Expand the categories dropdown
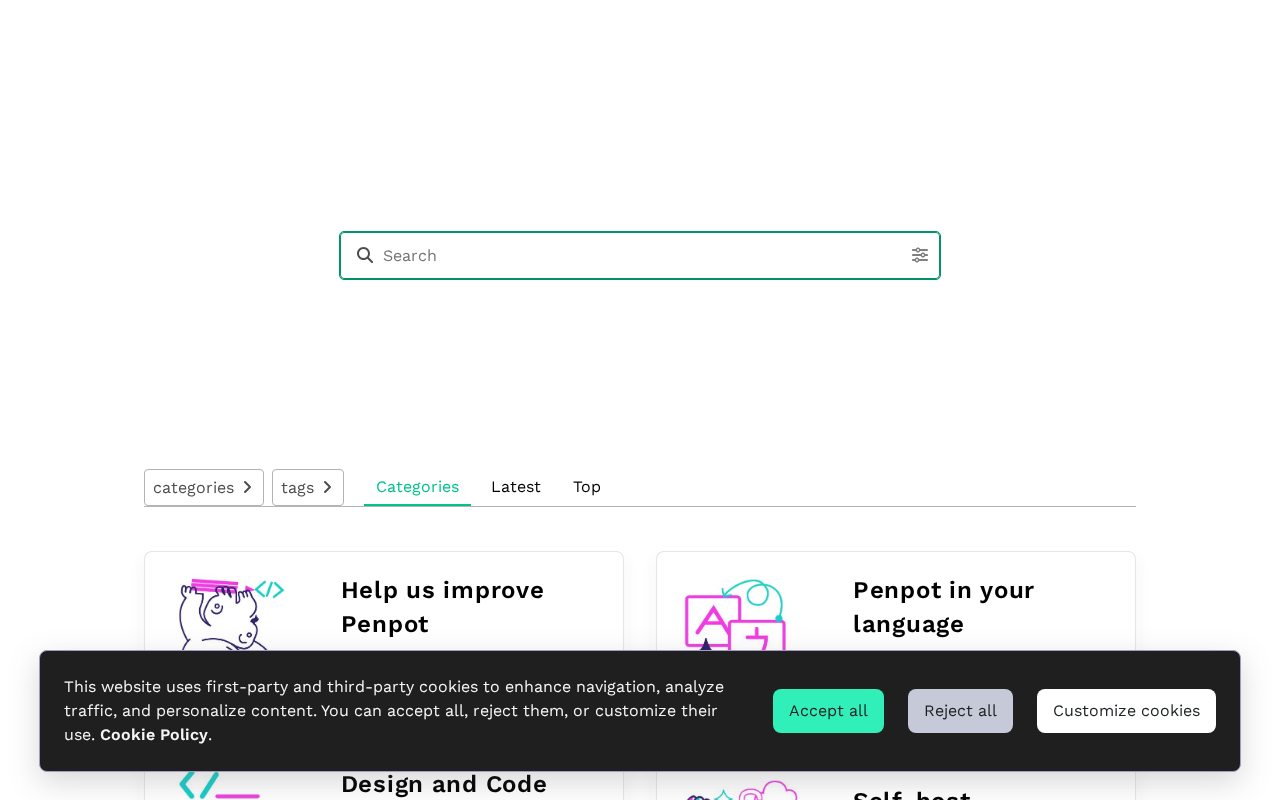The image size is (1280, 800). click(204, 487)
